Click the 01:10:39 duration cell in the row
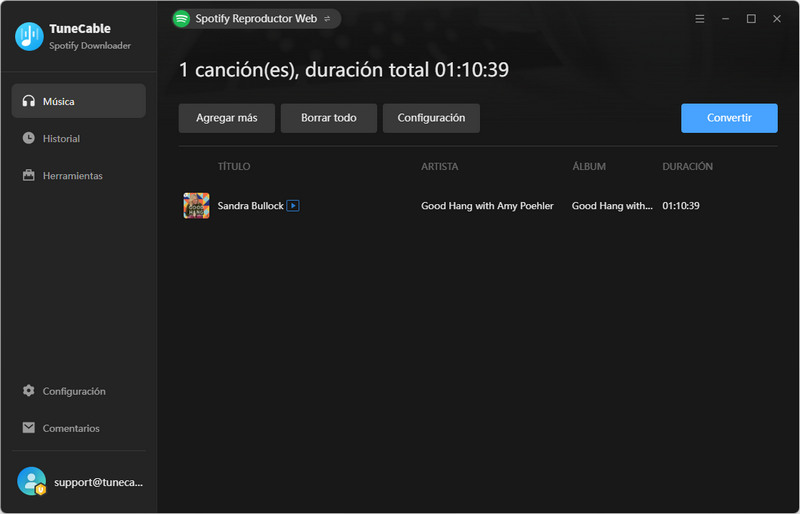Screen dimensions: 800x514 [x=681, y=206]
